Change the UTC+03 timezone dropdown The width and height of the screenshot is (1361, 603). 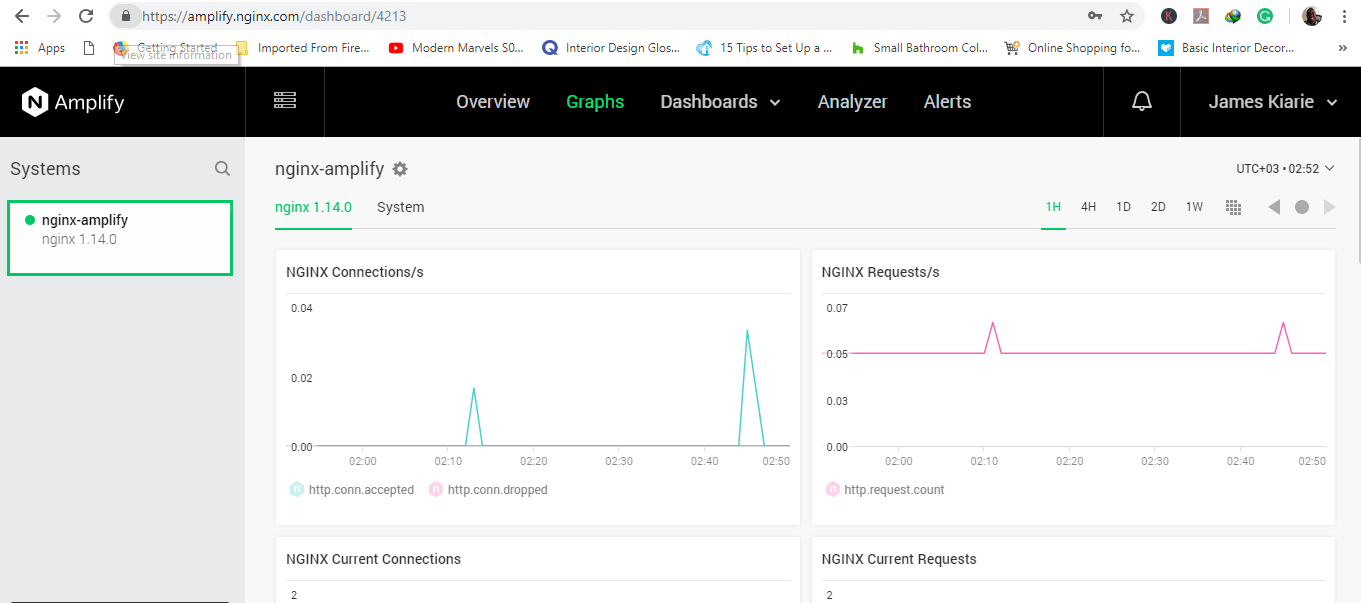(1285, 169)
